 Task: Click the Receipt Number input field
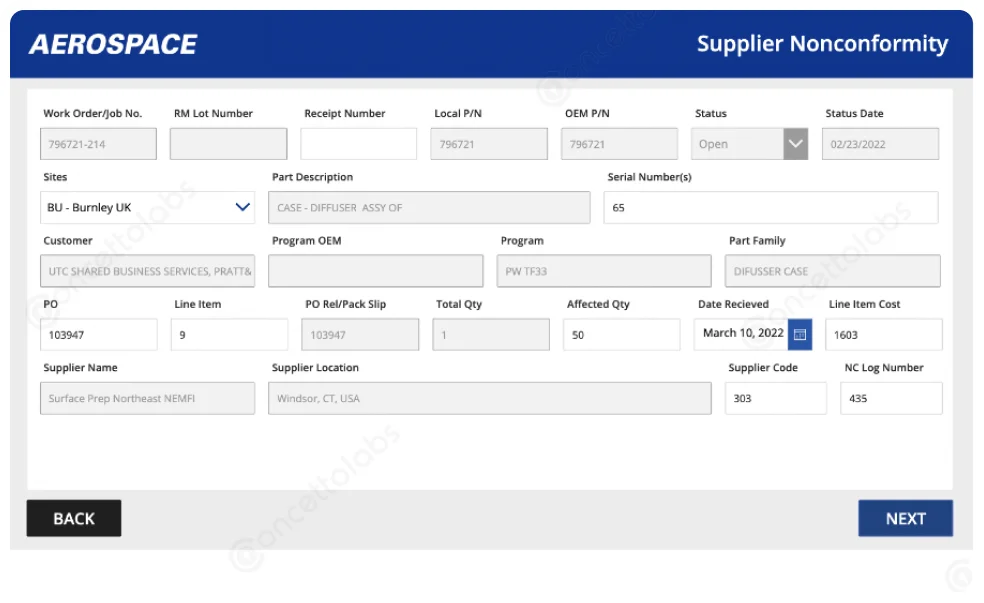[x=358, y=144]
